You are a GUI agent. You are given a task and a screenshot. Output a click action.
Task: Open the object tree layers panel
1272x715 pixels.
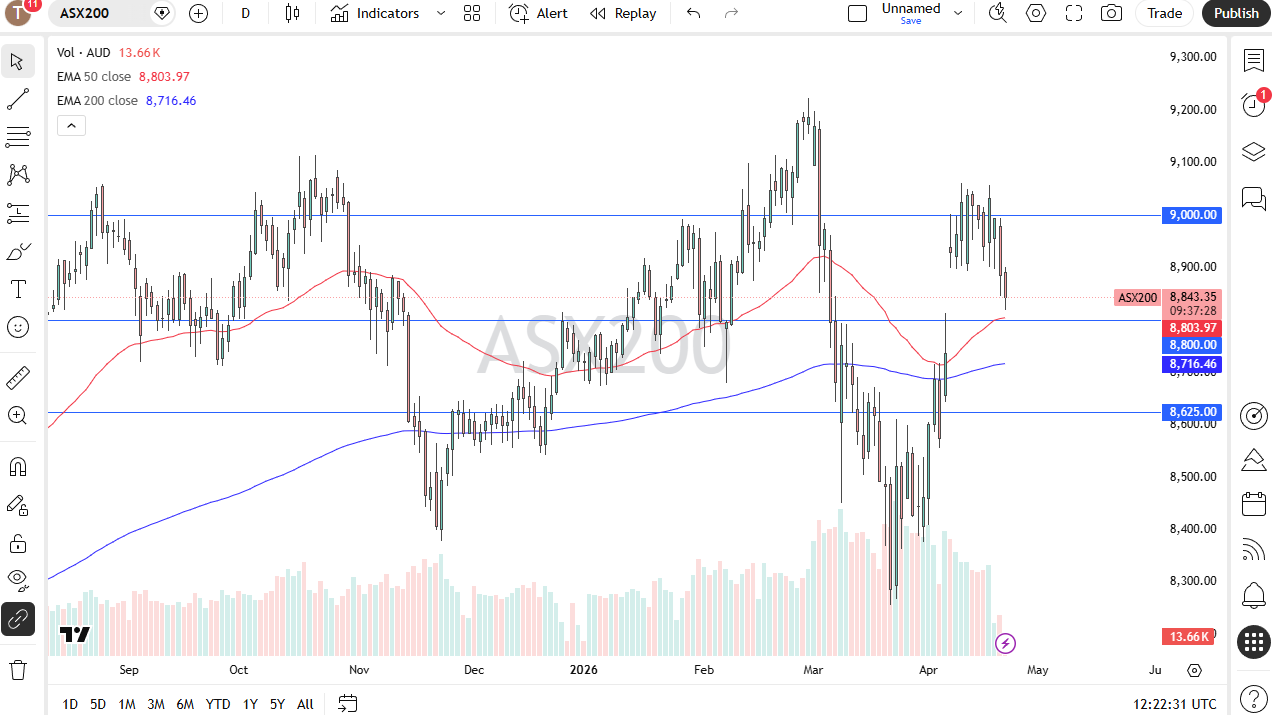(1254, 152)
